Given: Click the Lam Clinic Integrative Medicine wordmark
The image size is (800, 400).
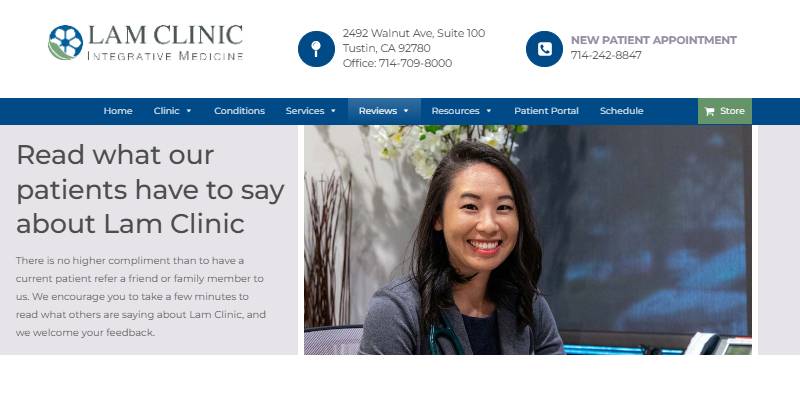Looking at the screenshot, I should click(165, 43).
